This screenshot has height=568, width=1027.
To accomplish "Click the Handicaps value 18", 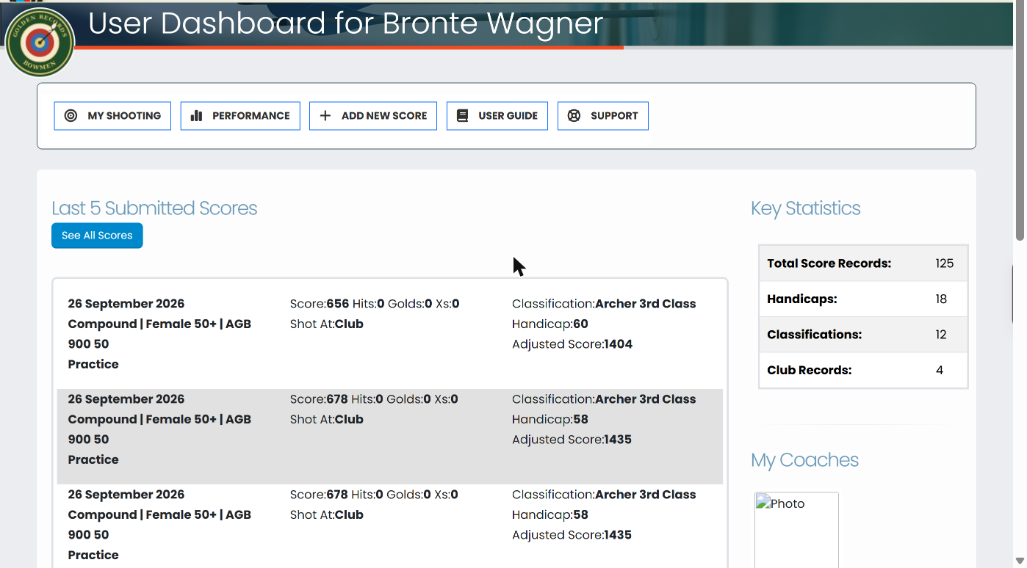I will [941, 299].
